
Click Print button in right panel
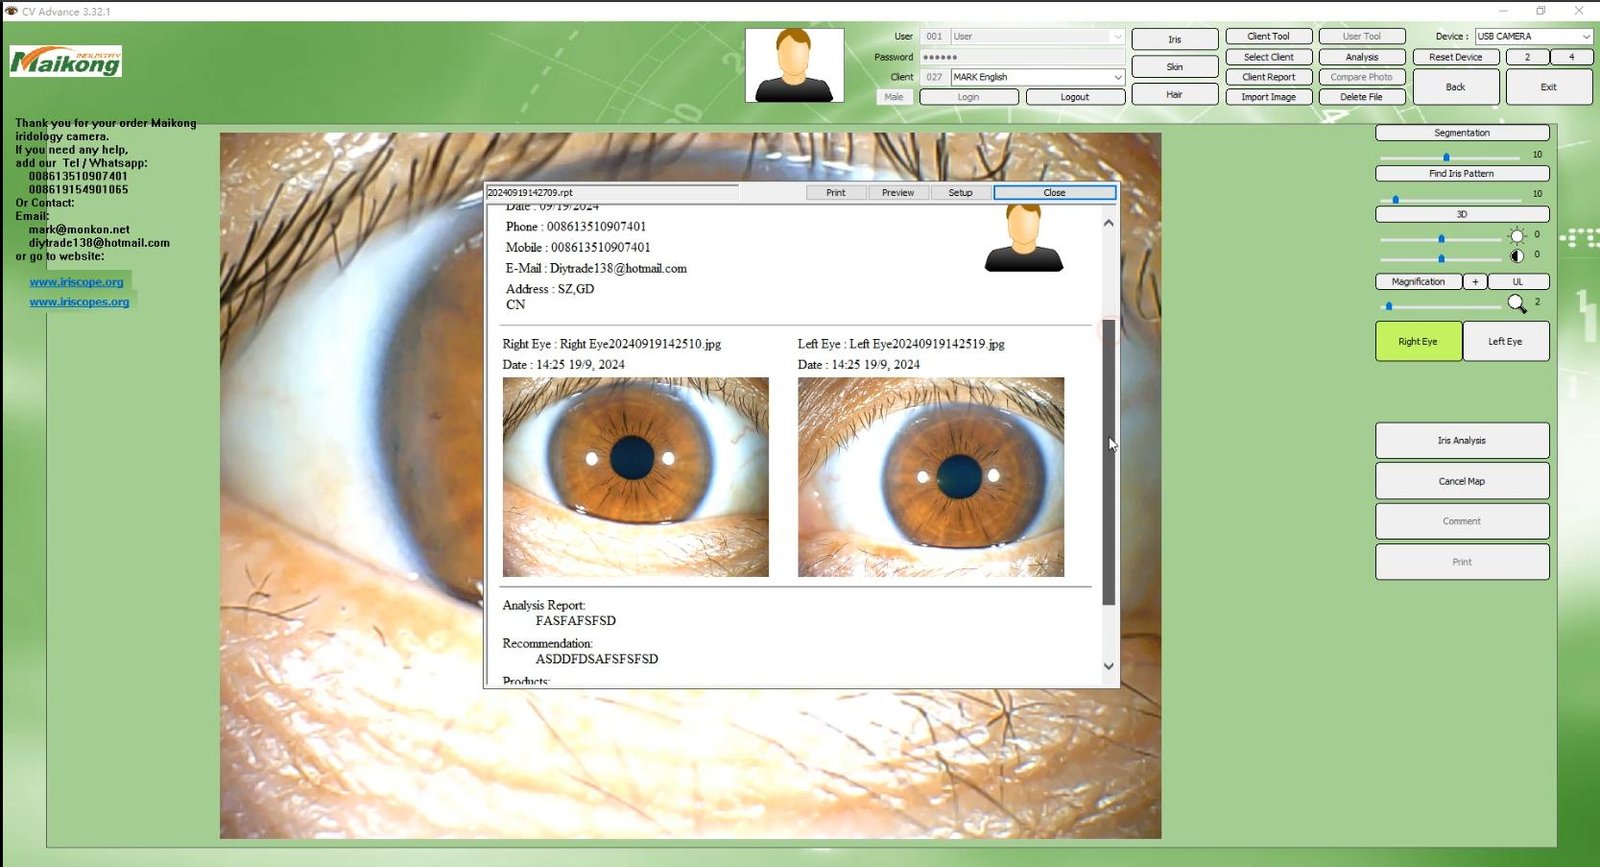1462,562
